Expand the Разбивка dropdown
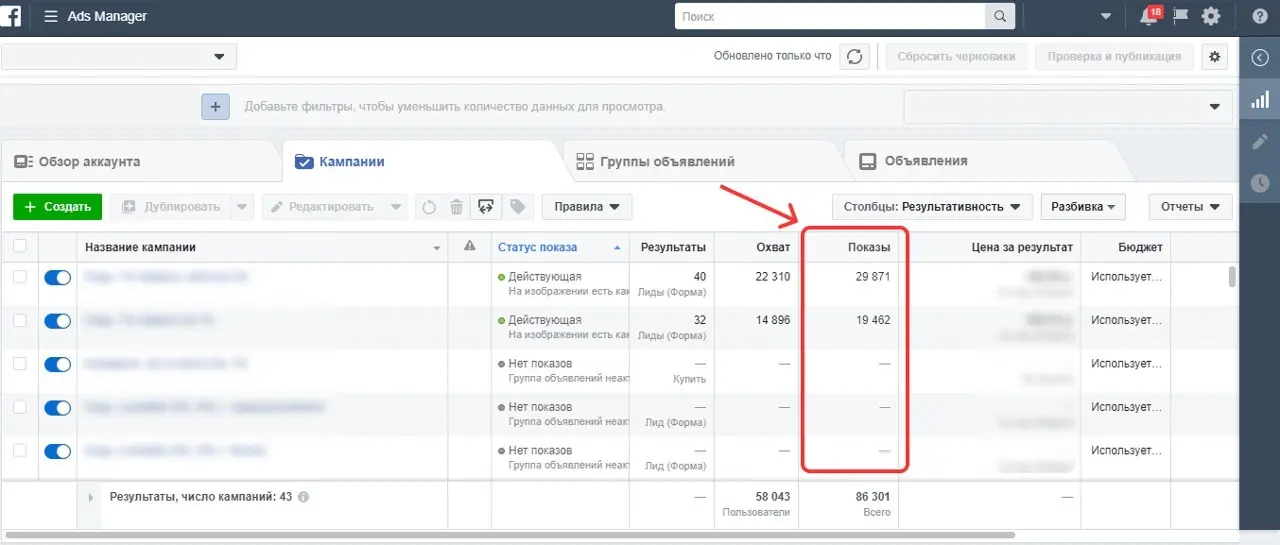 1083,207
